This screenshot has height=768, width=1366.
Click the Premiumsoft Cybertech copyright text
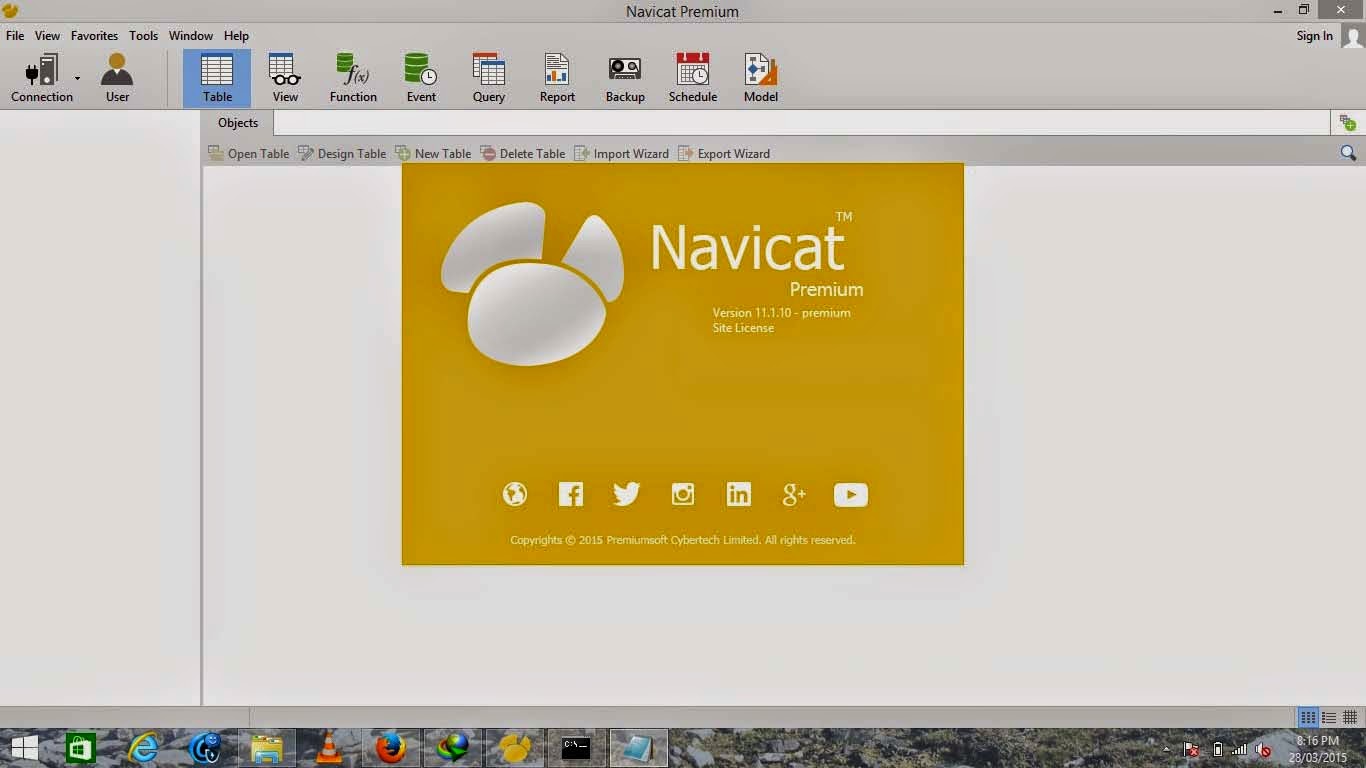[x=683, y=540]
